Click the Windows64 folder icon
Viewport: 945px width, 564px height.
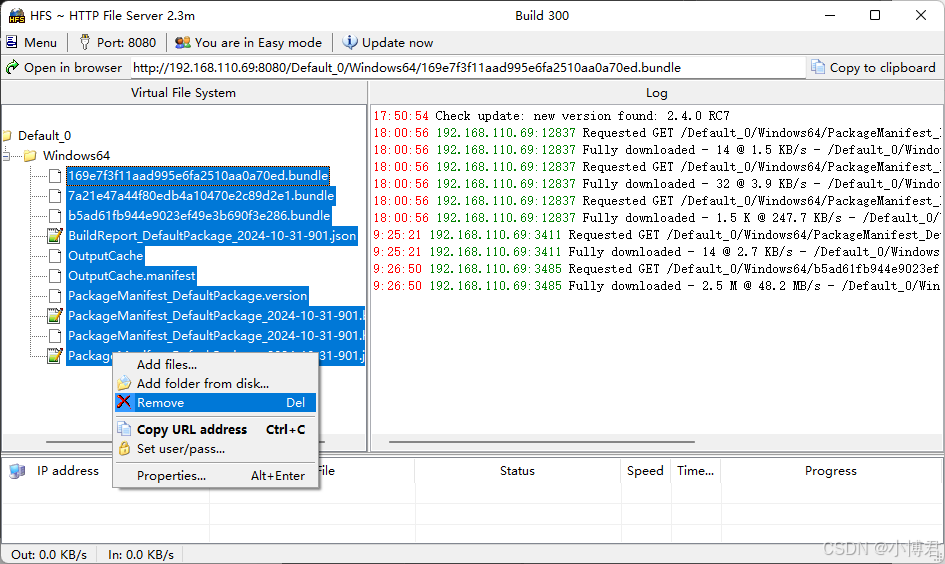click(30, 155)
